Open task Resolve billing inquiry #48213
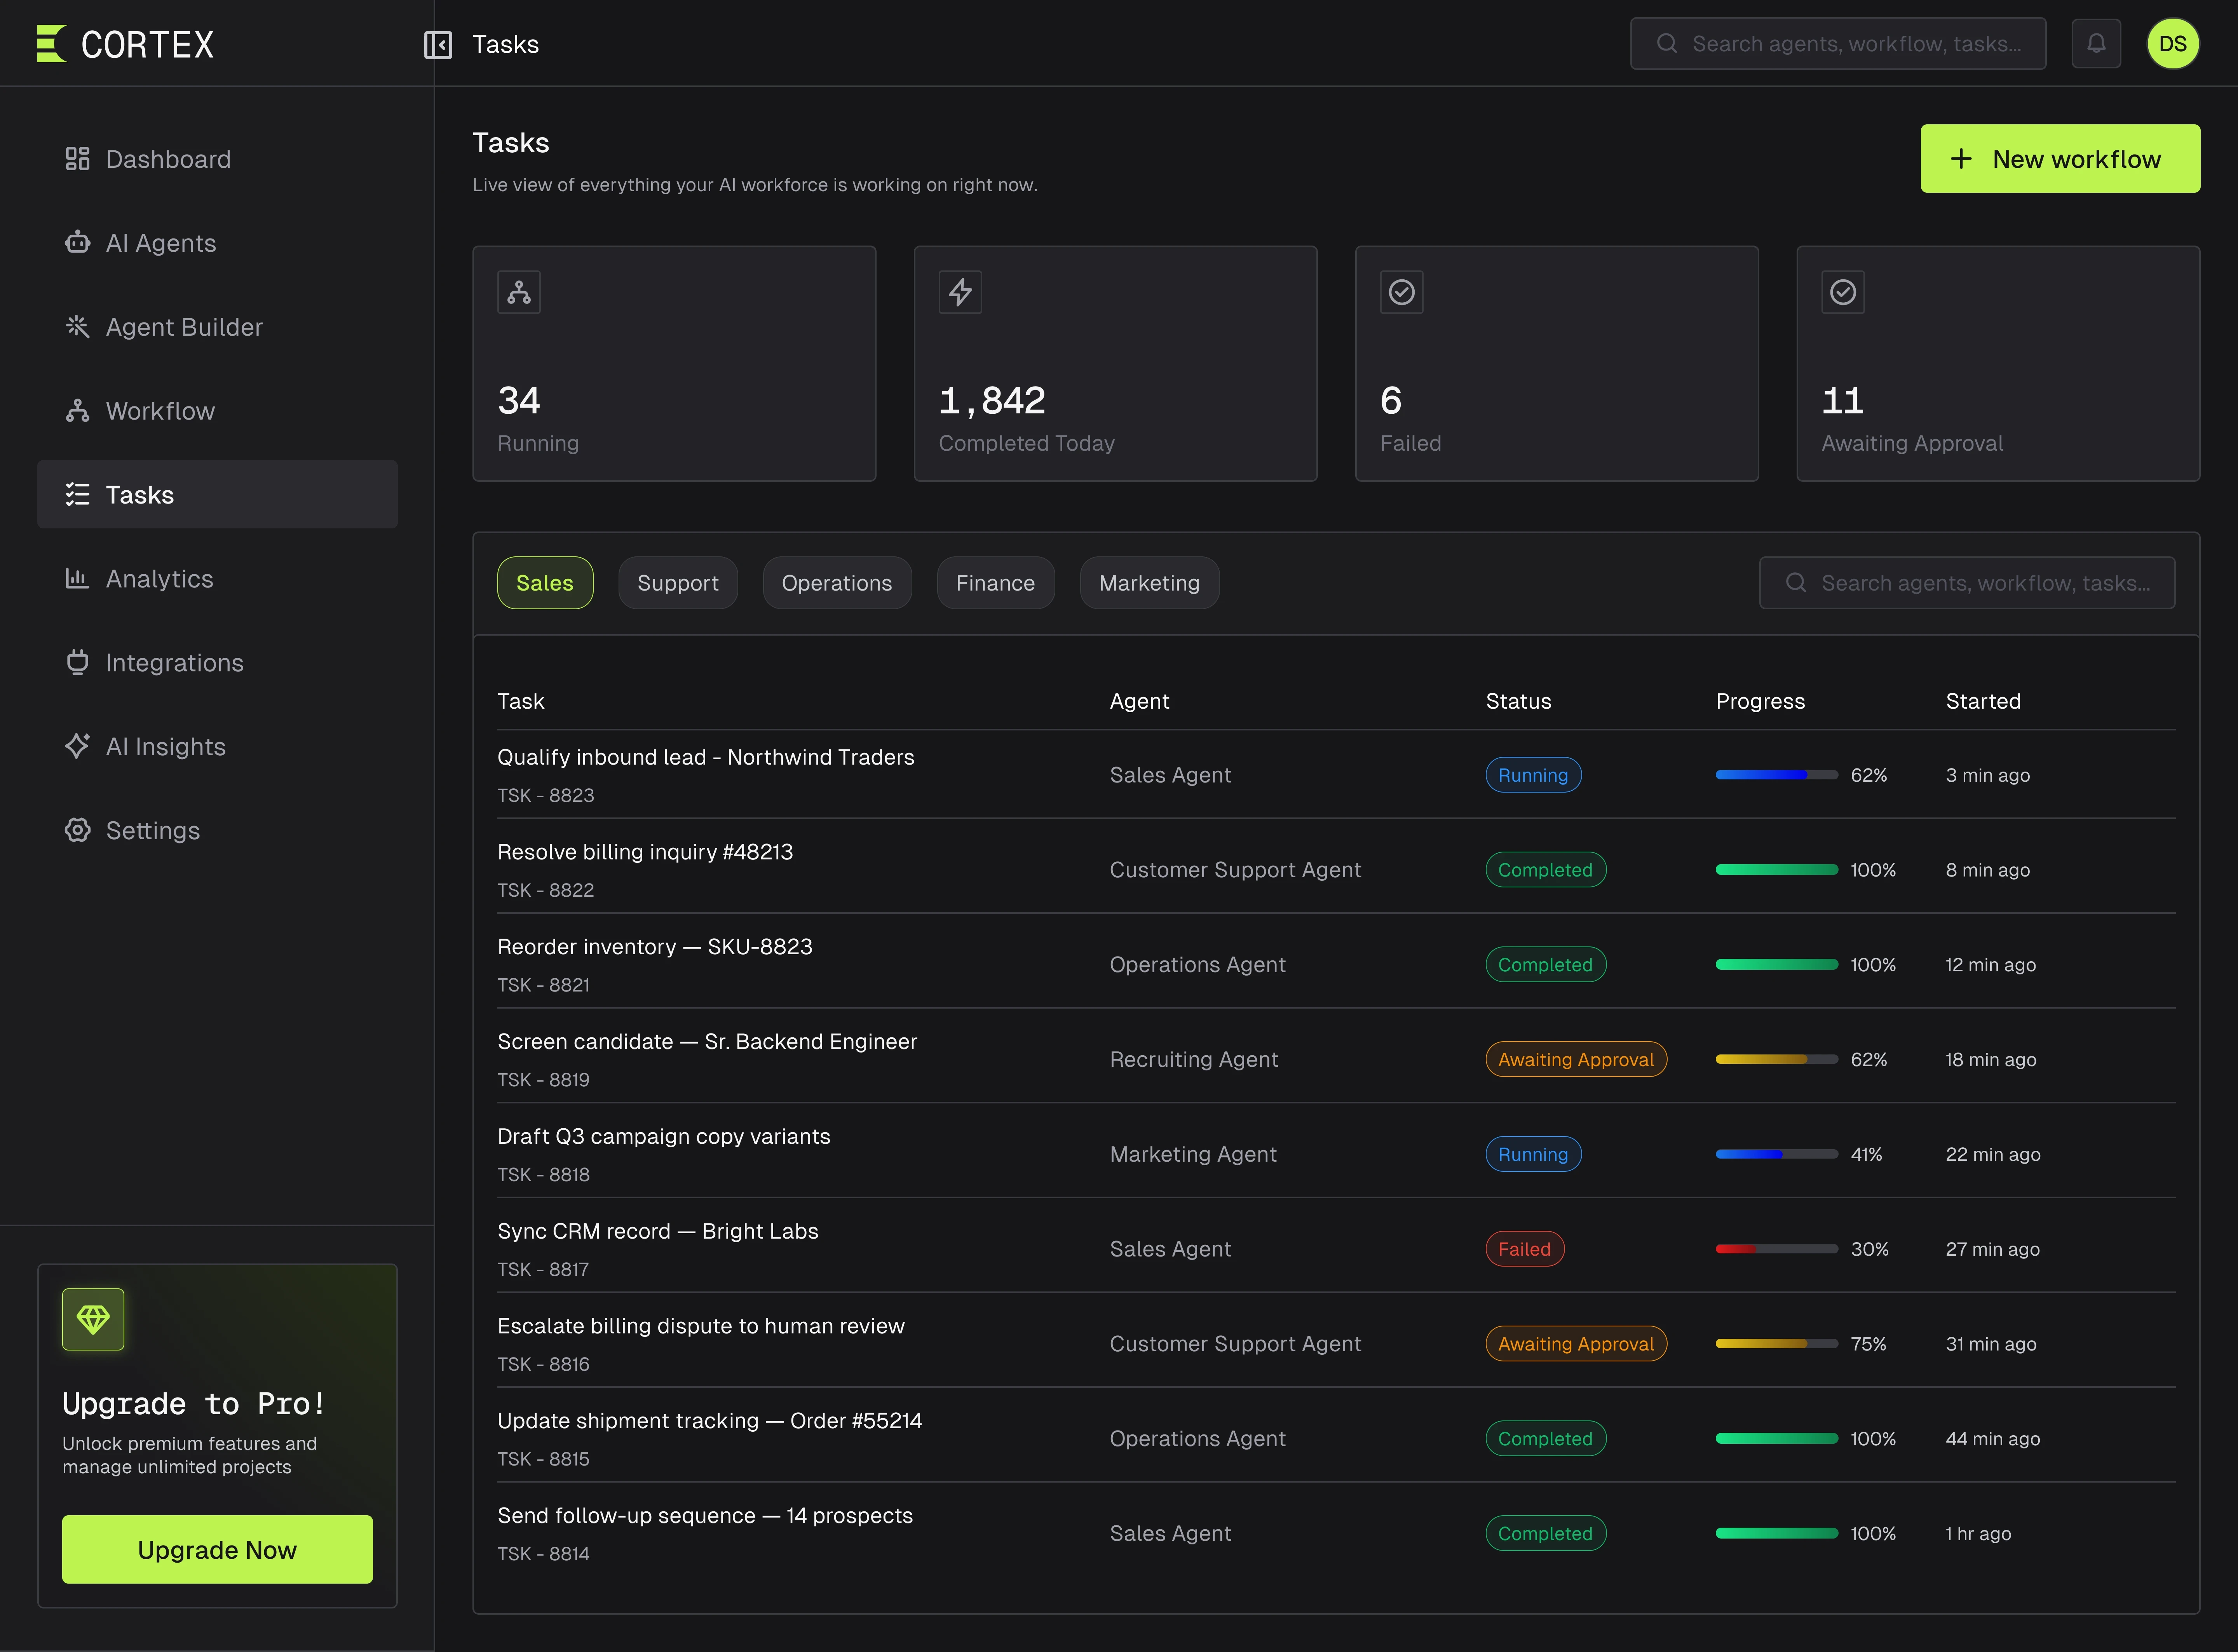Viewport: 2238px width, 1652px height. (x=645, y=852)
